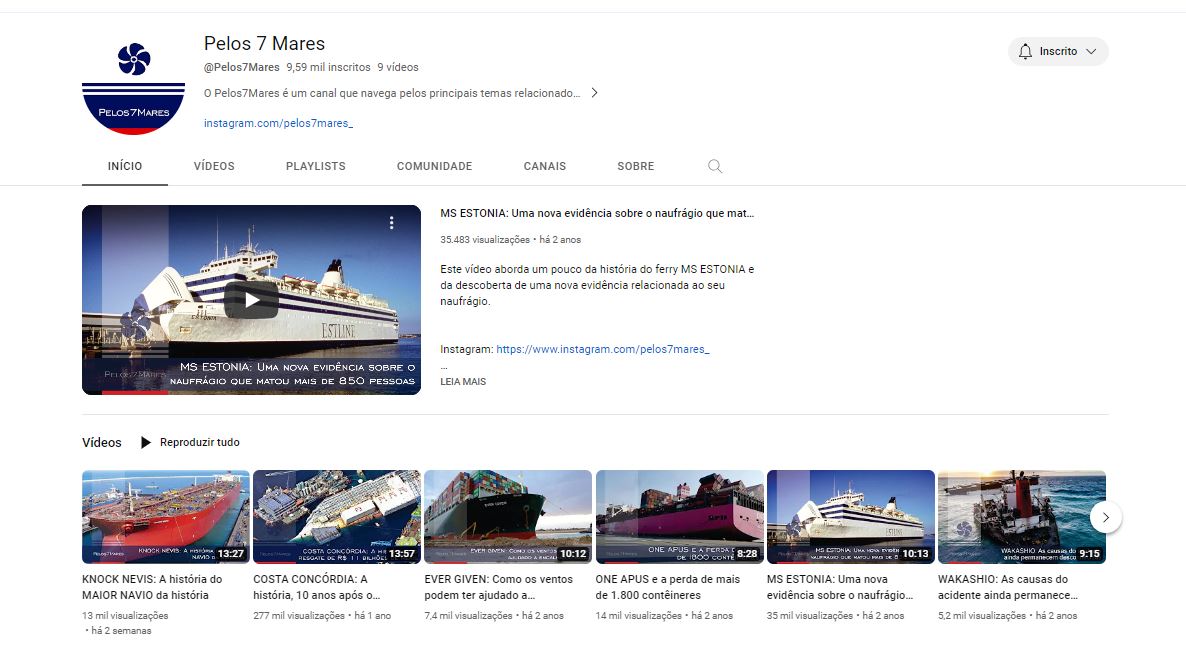Open title MS ESTONIA: Uma nova evidência in row
The width and height of the screenshot is (1186, 660).
(840, 587)
